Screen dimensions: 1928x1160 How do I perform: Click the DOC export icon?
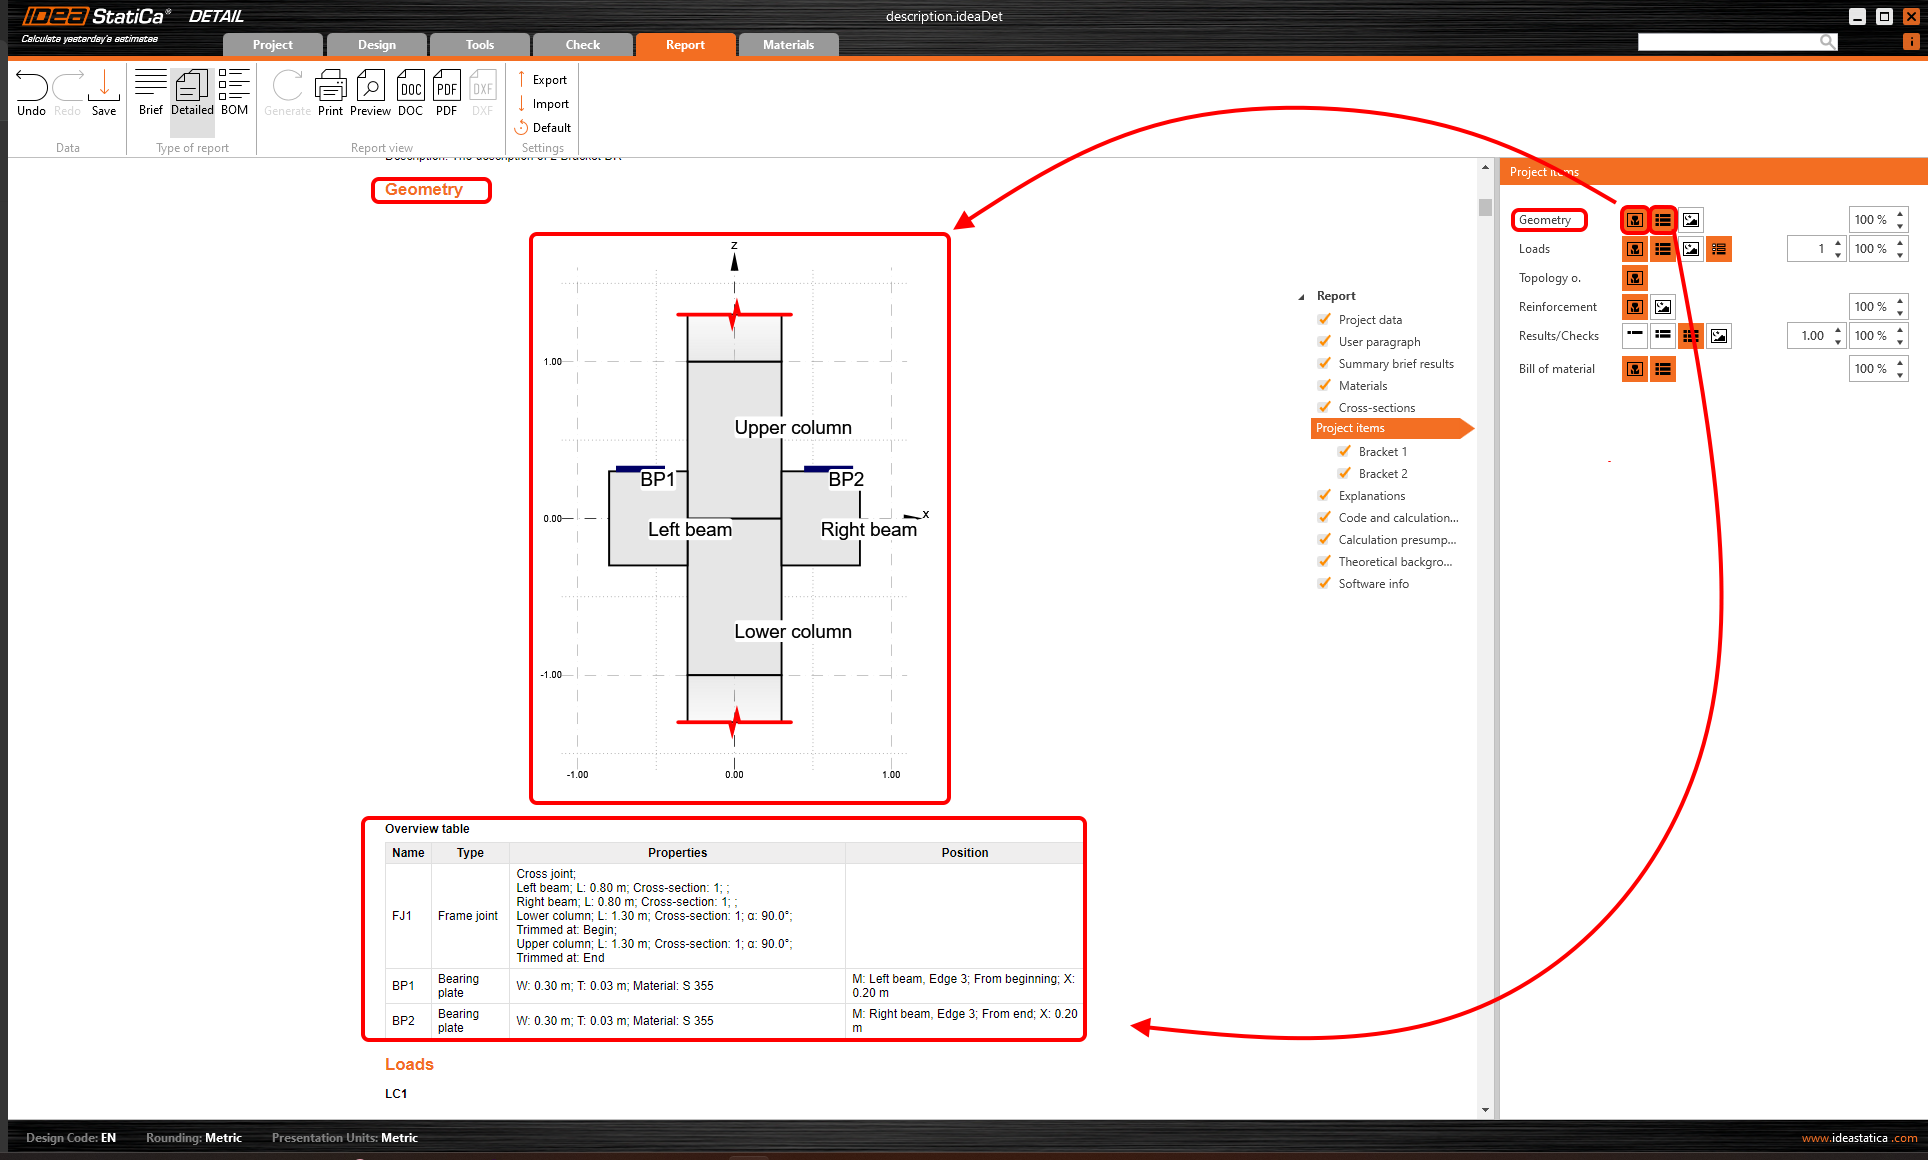tap(410, 93)
